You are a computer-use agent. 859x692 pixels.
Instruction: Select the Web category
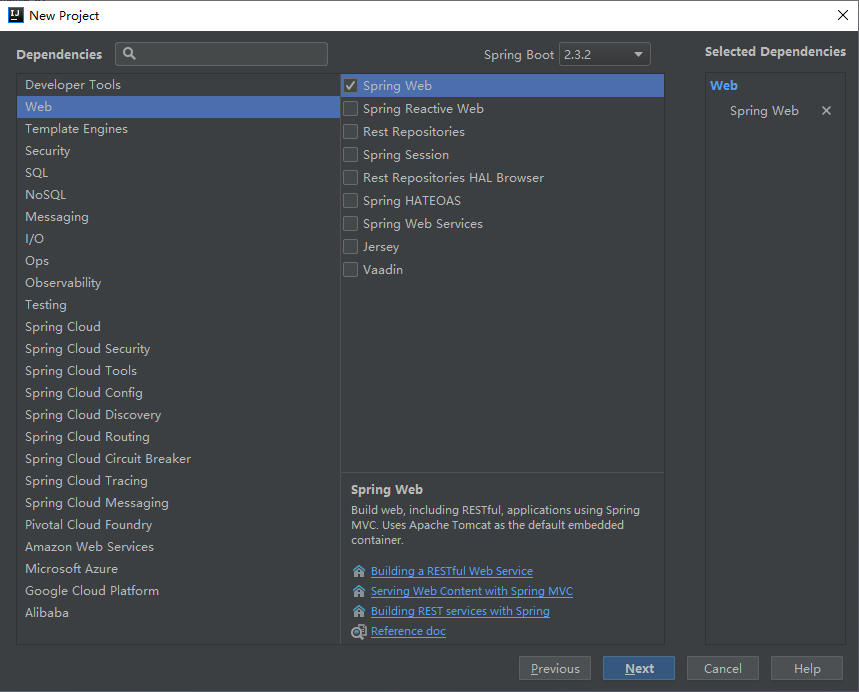[x=179, y=107]
